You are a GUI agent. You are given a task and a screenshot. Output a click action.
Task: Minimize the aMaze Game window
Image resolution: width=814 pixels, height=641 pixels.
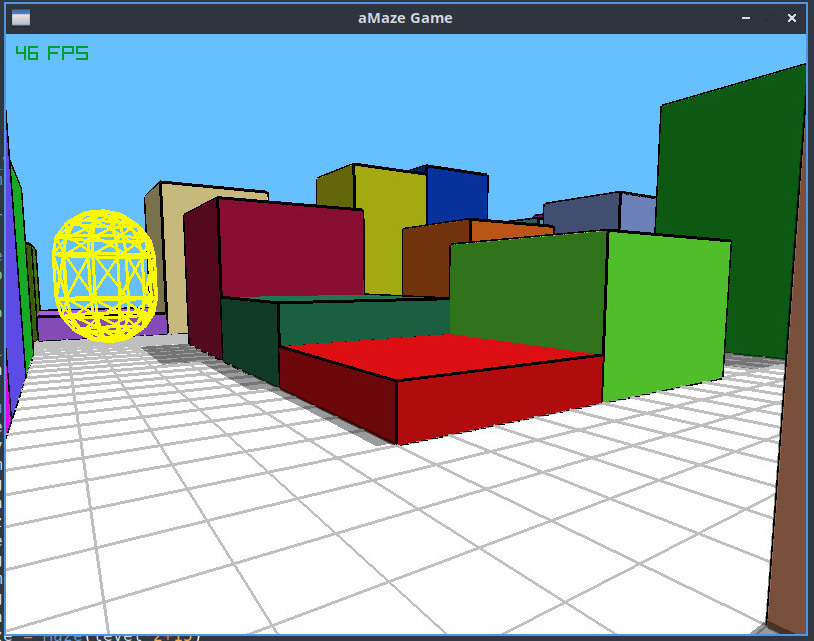(x=746, y=18)
